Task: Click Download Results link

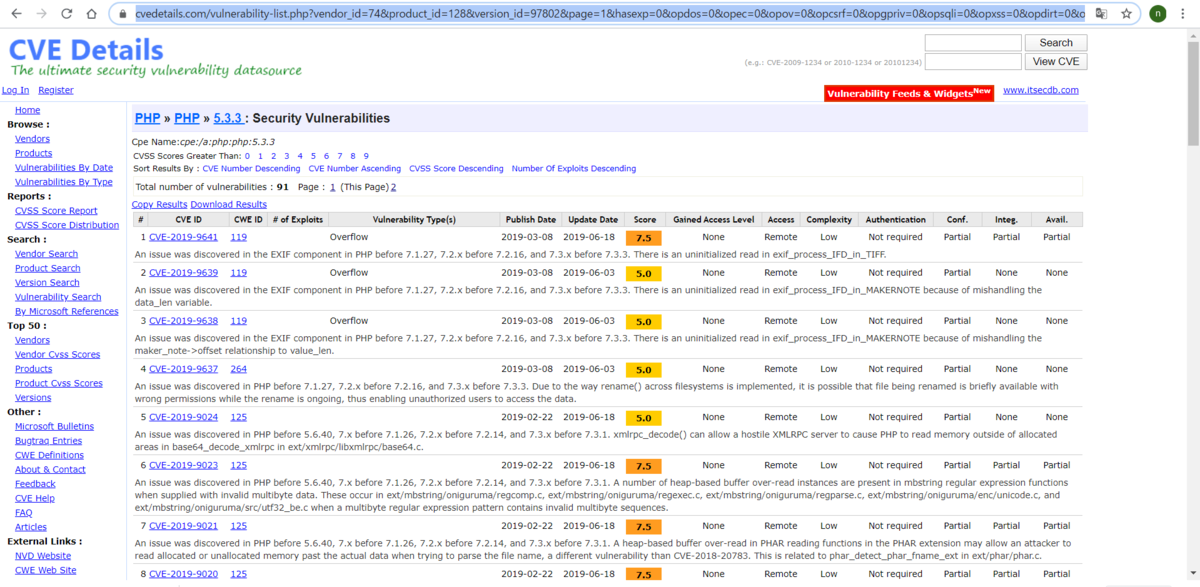Action: [x=229, y=204]
